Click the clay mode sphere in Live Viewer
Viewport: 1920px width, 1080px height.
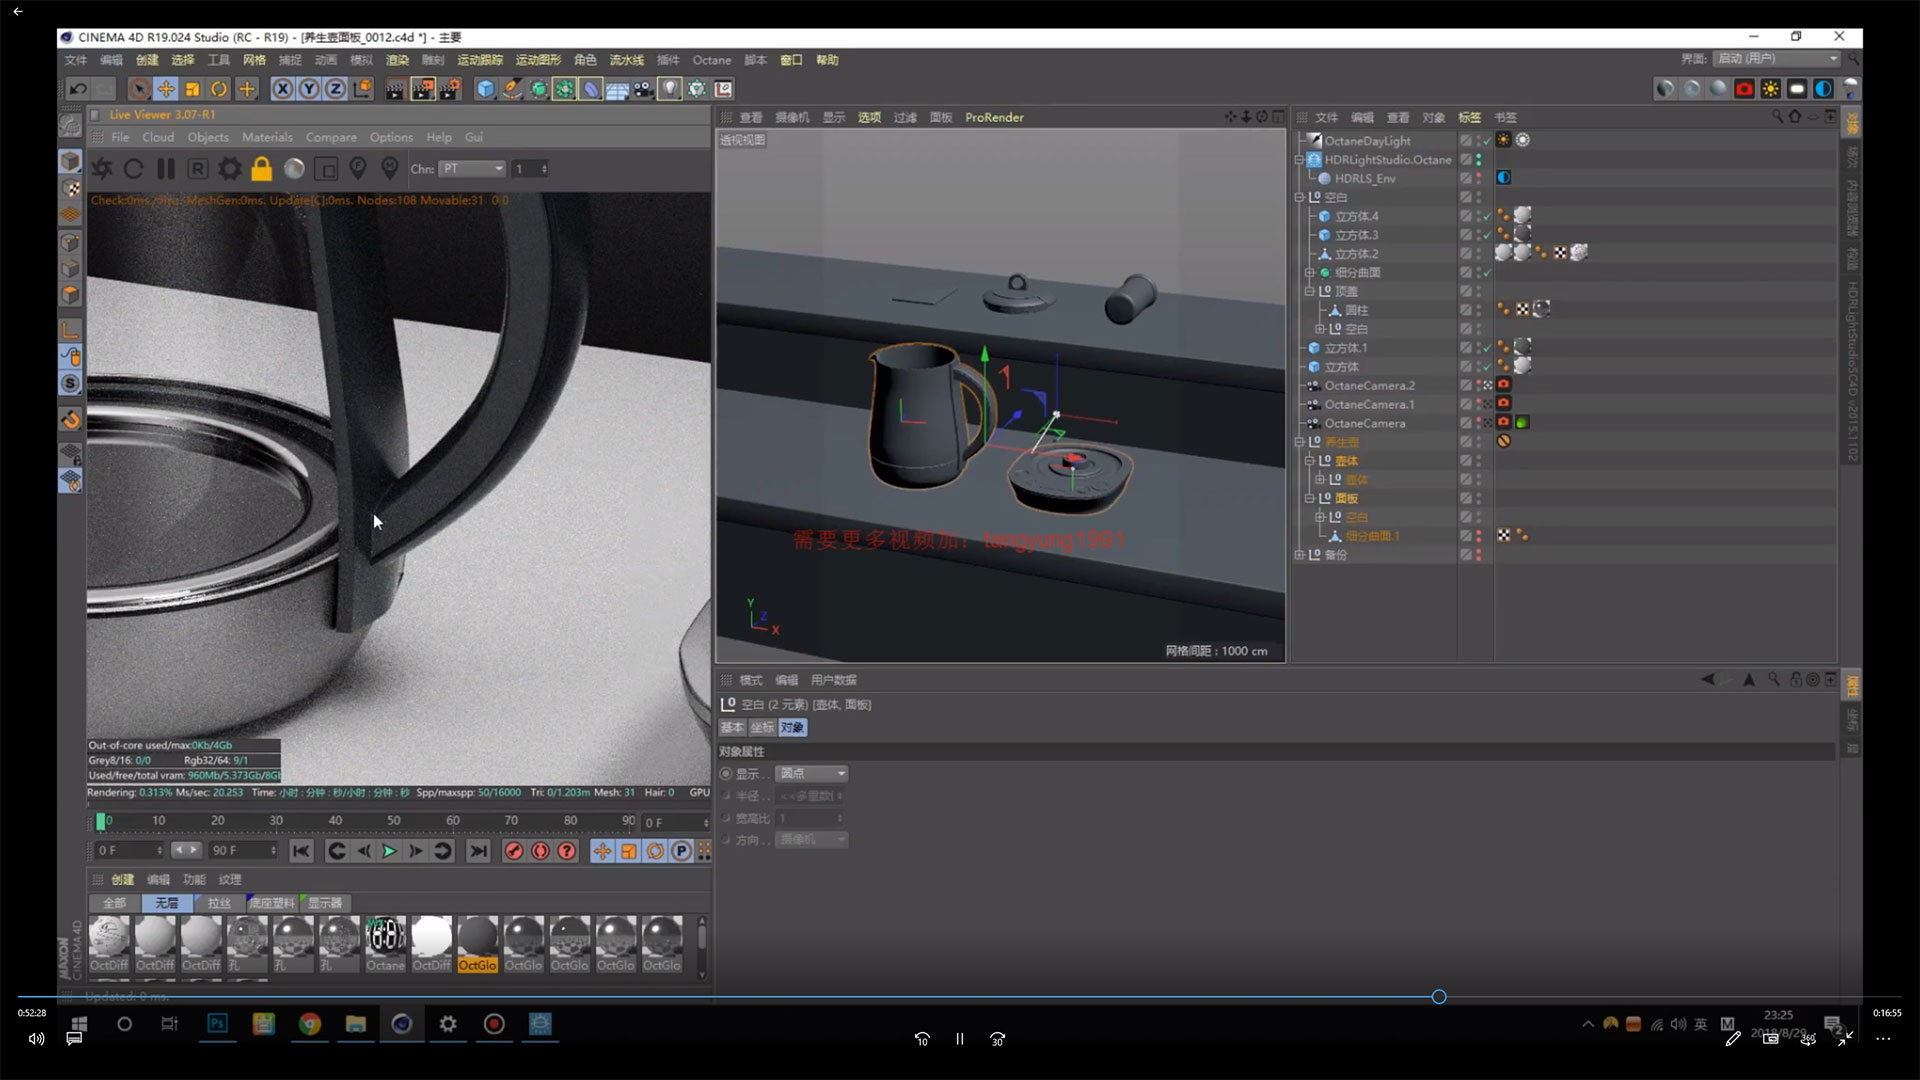click(x=294, y=169)
